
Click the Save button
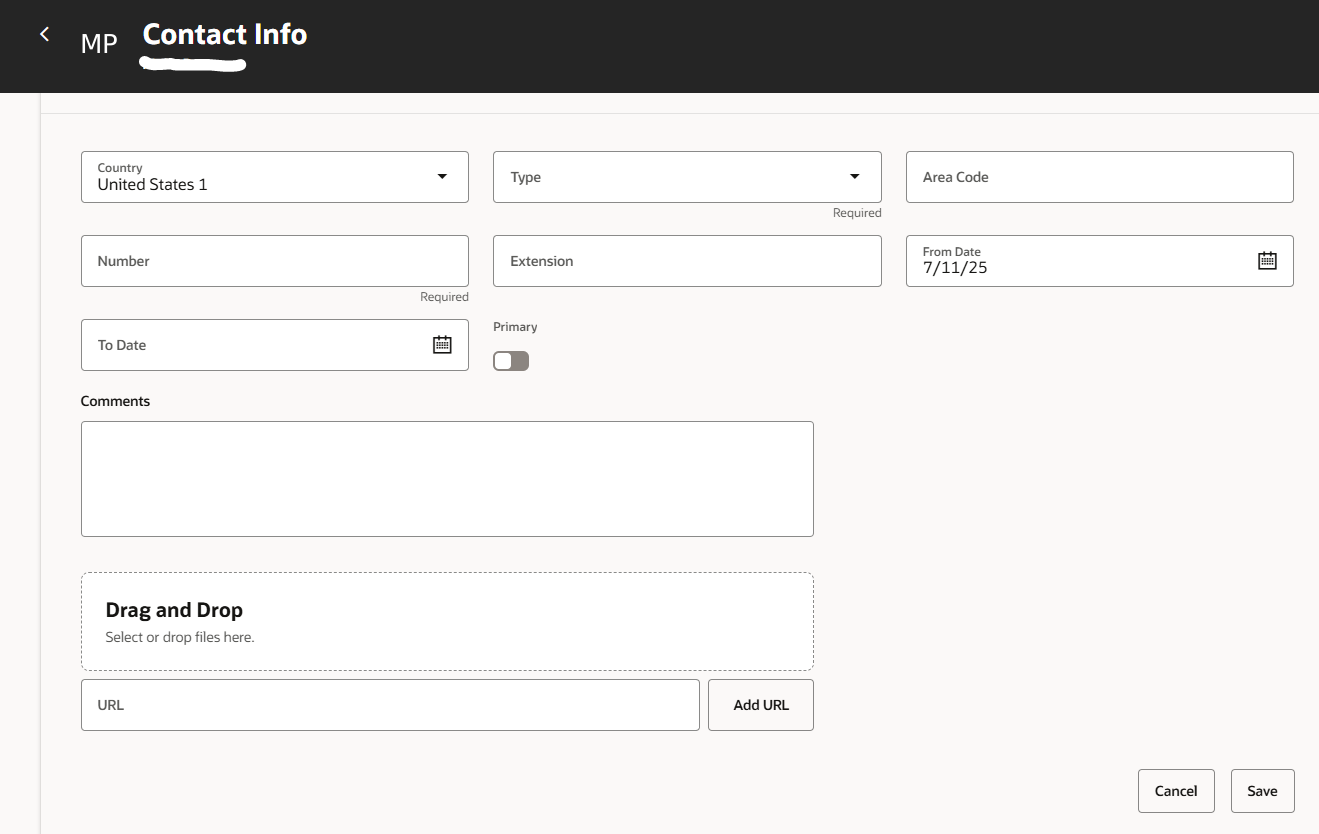tap(1261, 790)
